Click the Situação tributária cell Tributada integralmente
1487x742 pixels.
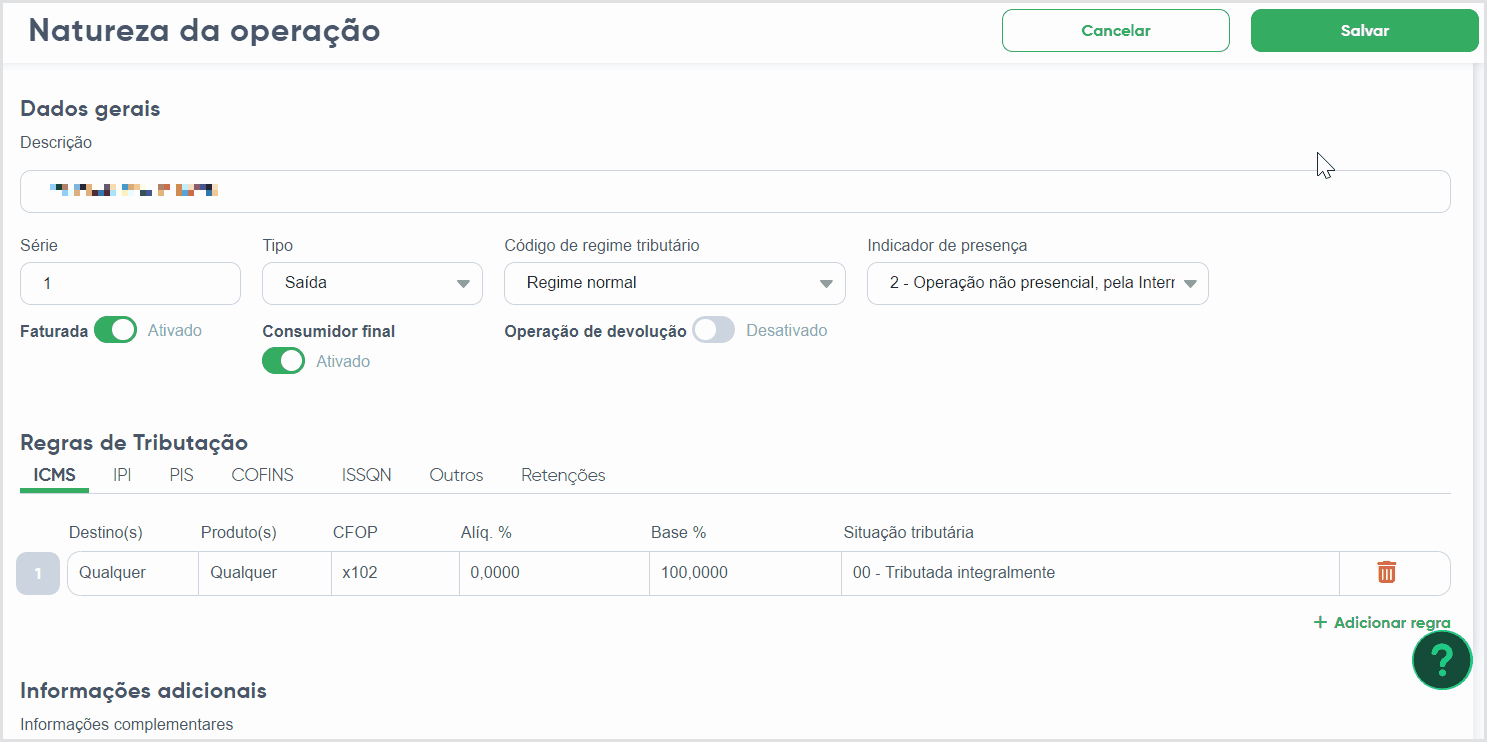[1090, 573]
